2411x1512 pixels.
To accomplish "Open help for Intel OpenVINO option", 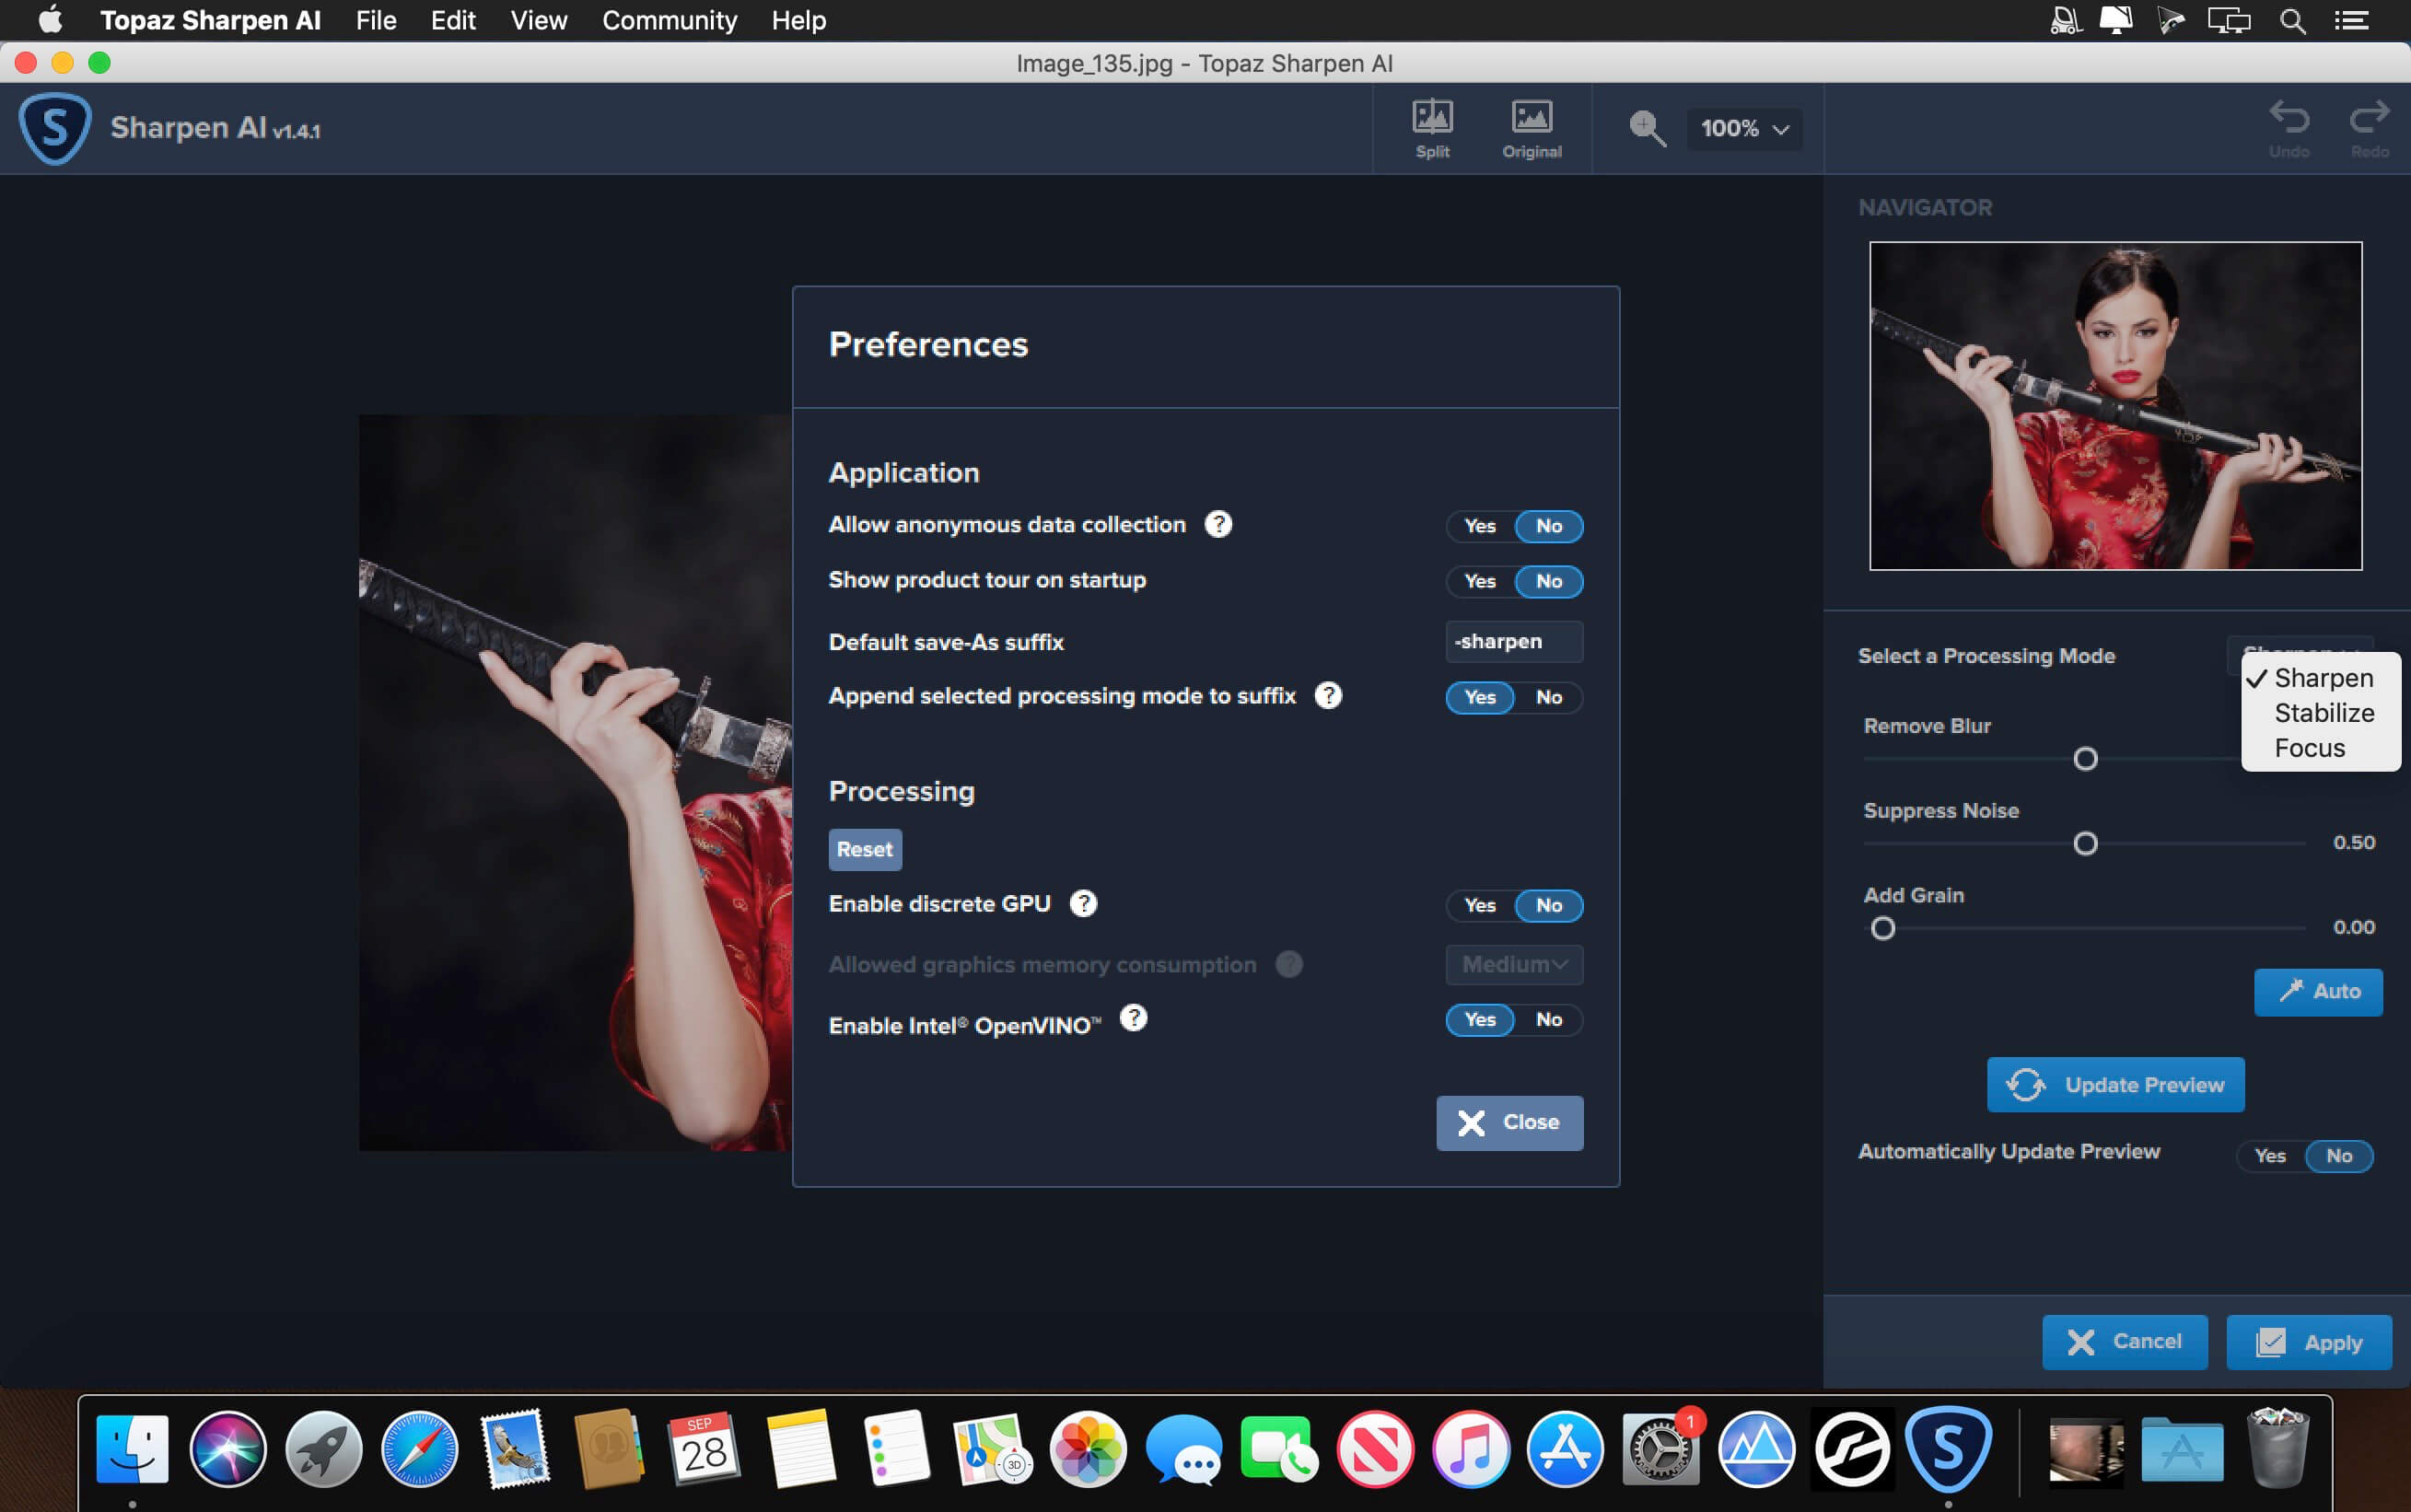I will [x=1133, y=1017].
